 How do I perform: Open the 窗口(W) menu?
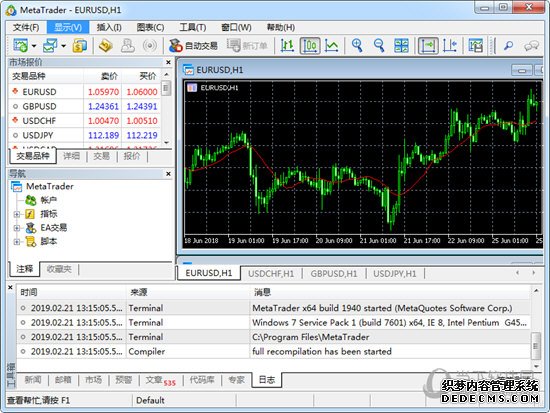tap(236, 27)
